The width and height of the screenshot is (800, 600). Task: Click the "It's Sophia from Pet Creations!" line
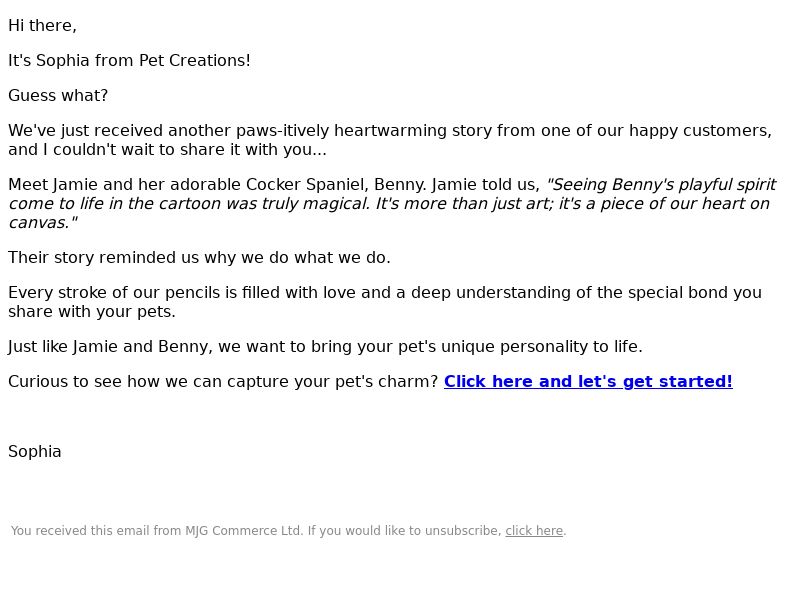pos(129,61)
